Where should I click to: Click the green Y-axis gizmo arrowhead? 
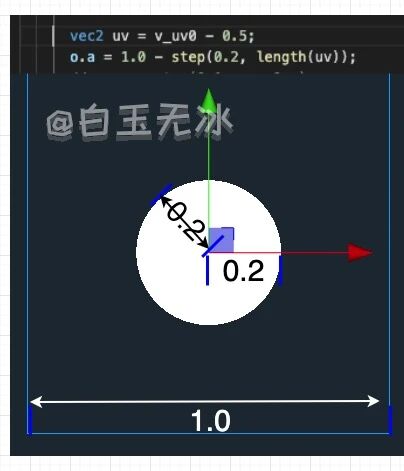point(208,98)
